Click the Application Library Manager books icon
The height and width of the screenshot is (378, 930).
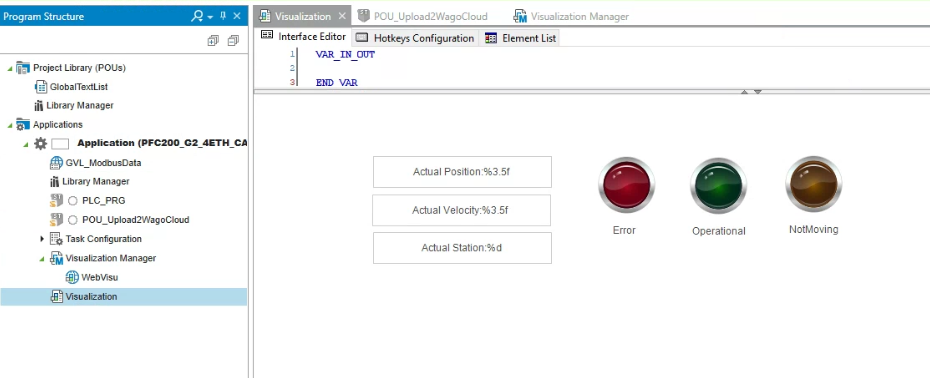(55, 182)
